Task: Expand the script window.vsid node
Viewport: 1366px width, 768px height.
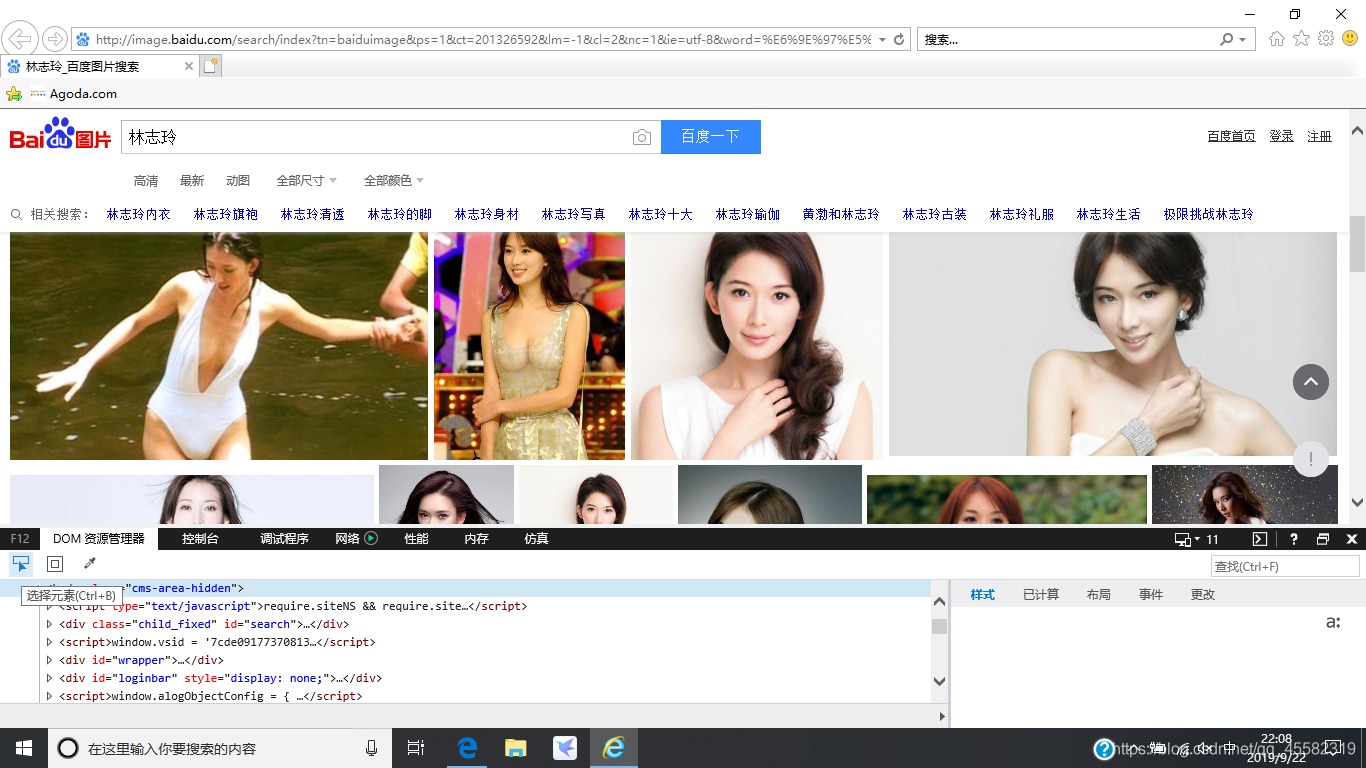Action: [49, 642]
